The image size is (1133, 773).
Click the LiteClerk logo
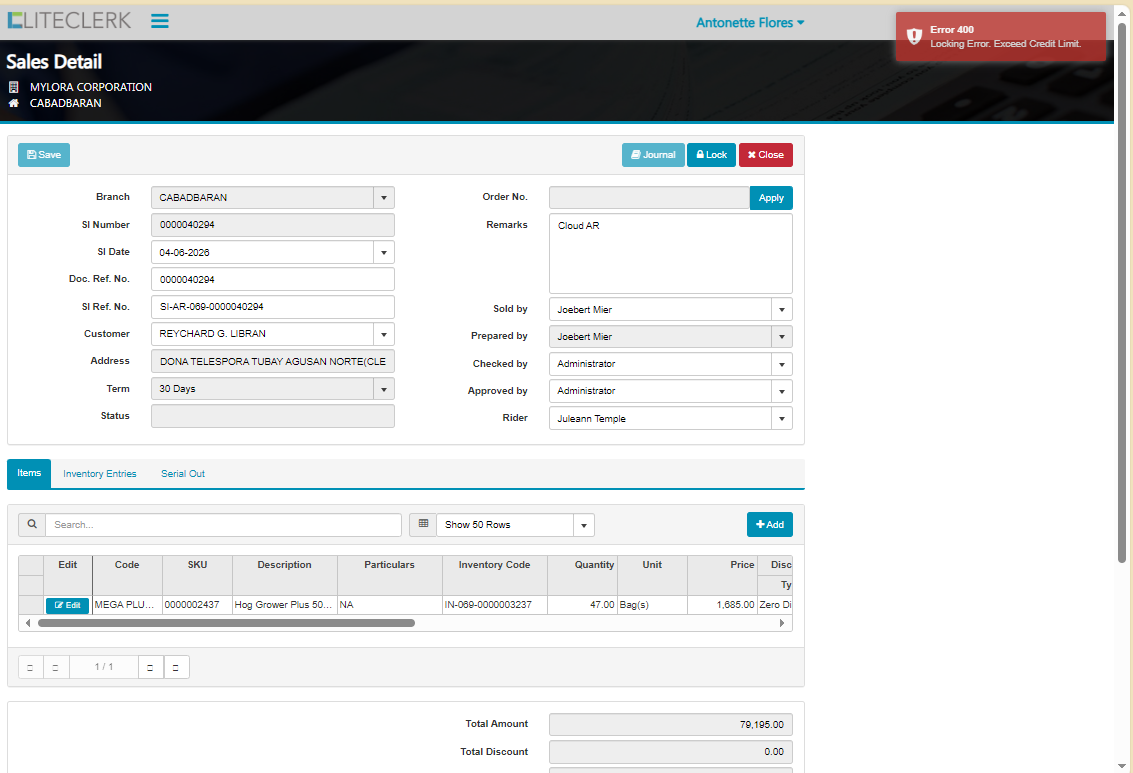click(69, 20)
